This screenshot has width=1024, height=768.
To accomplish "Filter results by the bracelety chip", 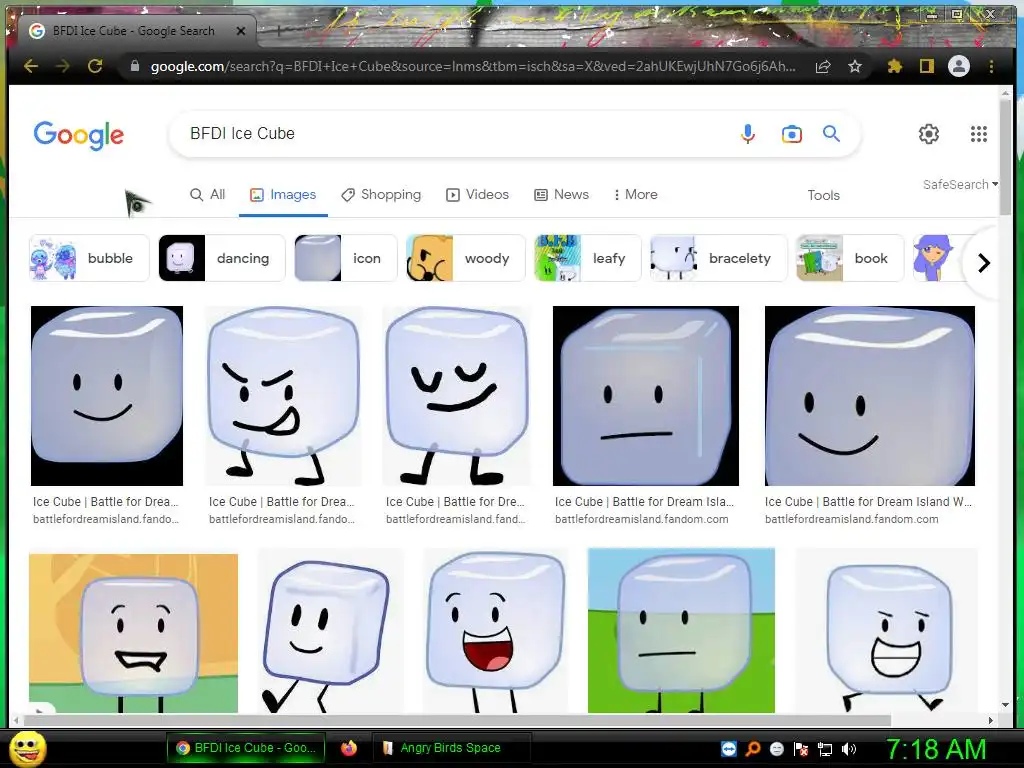I will pos(718,258).
